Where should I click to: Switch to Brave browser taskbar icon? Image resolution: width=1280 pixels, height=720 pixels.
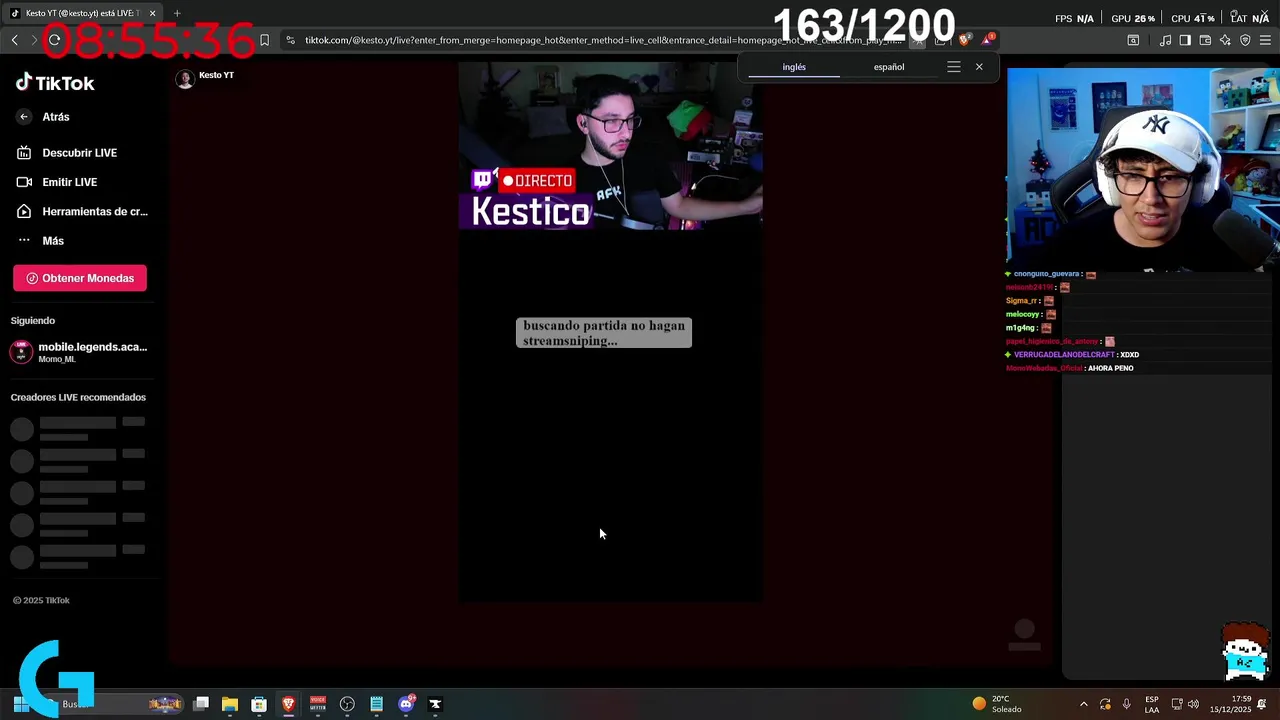tap(288, 704)
